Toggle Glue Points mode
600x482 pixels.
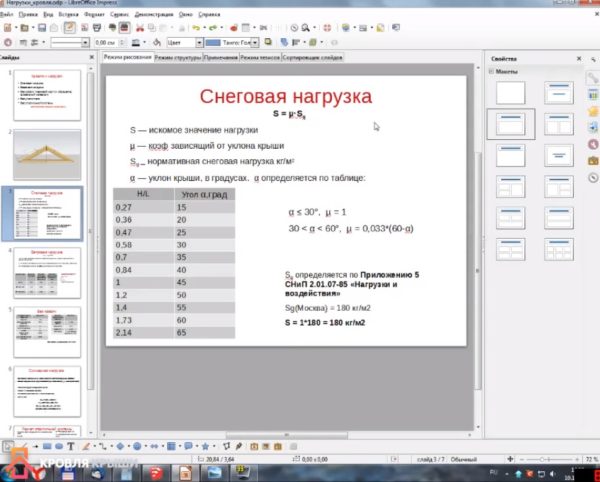(x=239, y=446)
